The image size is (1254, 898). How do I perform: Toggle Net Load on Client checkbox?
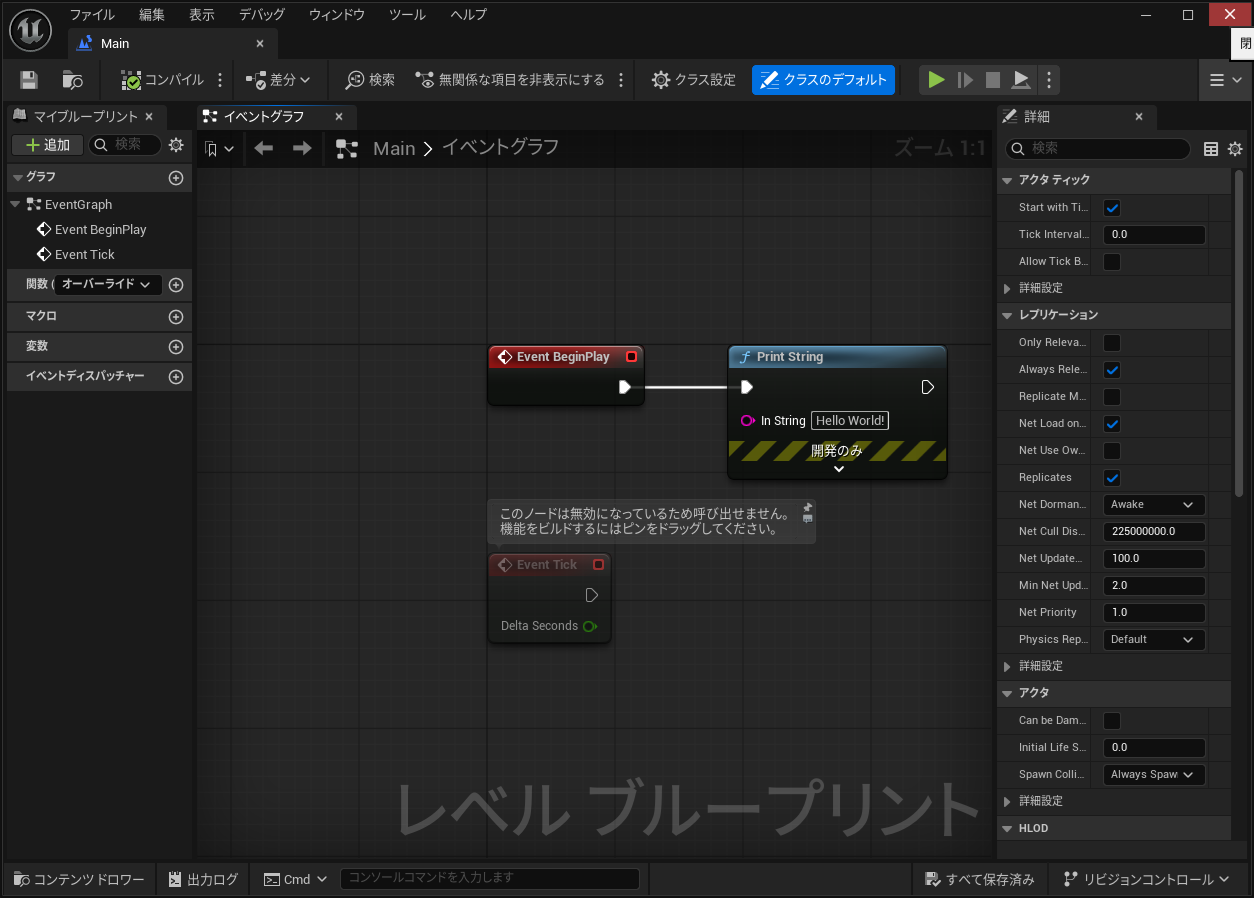(1112, 424)
